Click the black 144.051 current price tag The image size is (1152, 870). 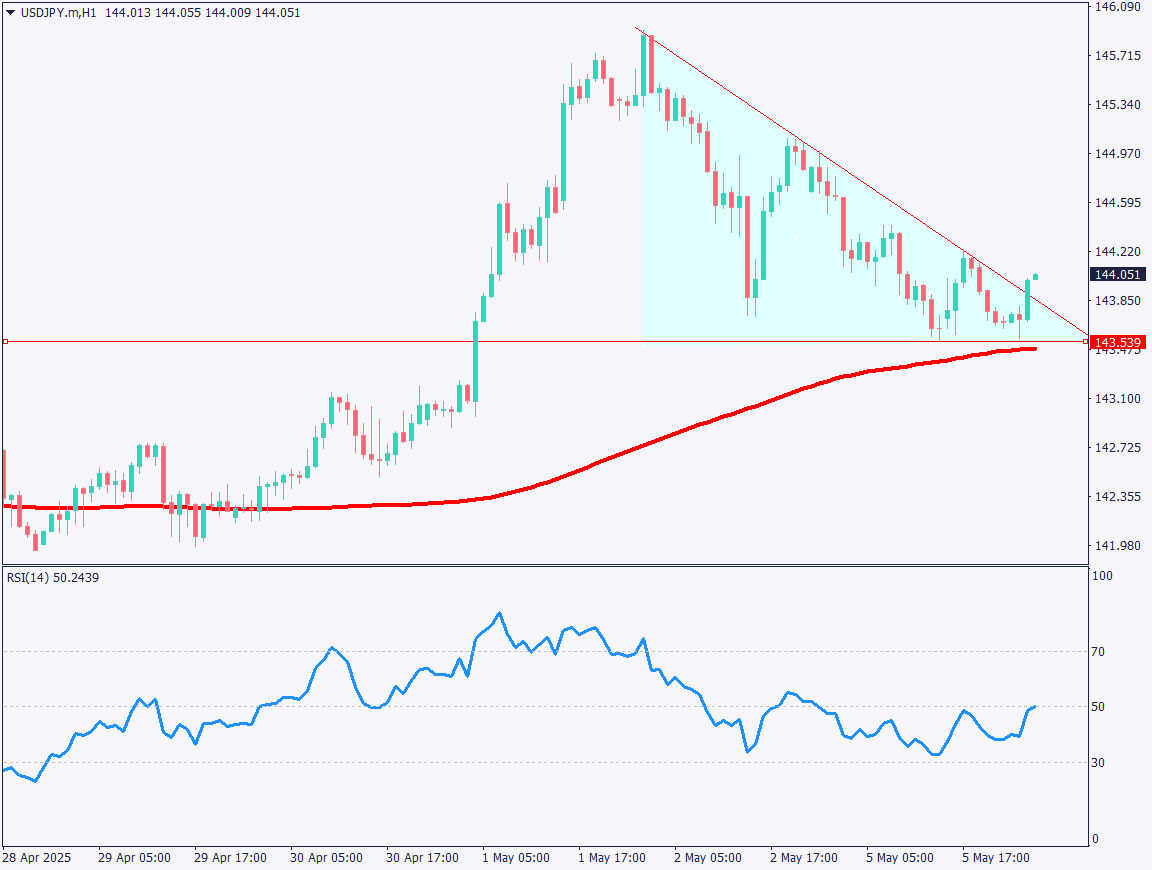(x=1118, y=275)
